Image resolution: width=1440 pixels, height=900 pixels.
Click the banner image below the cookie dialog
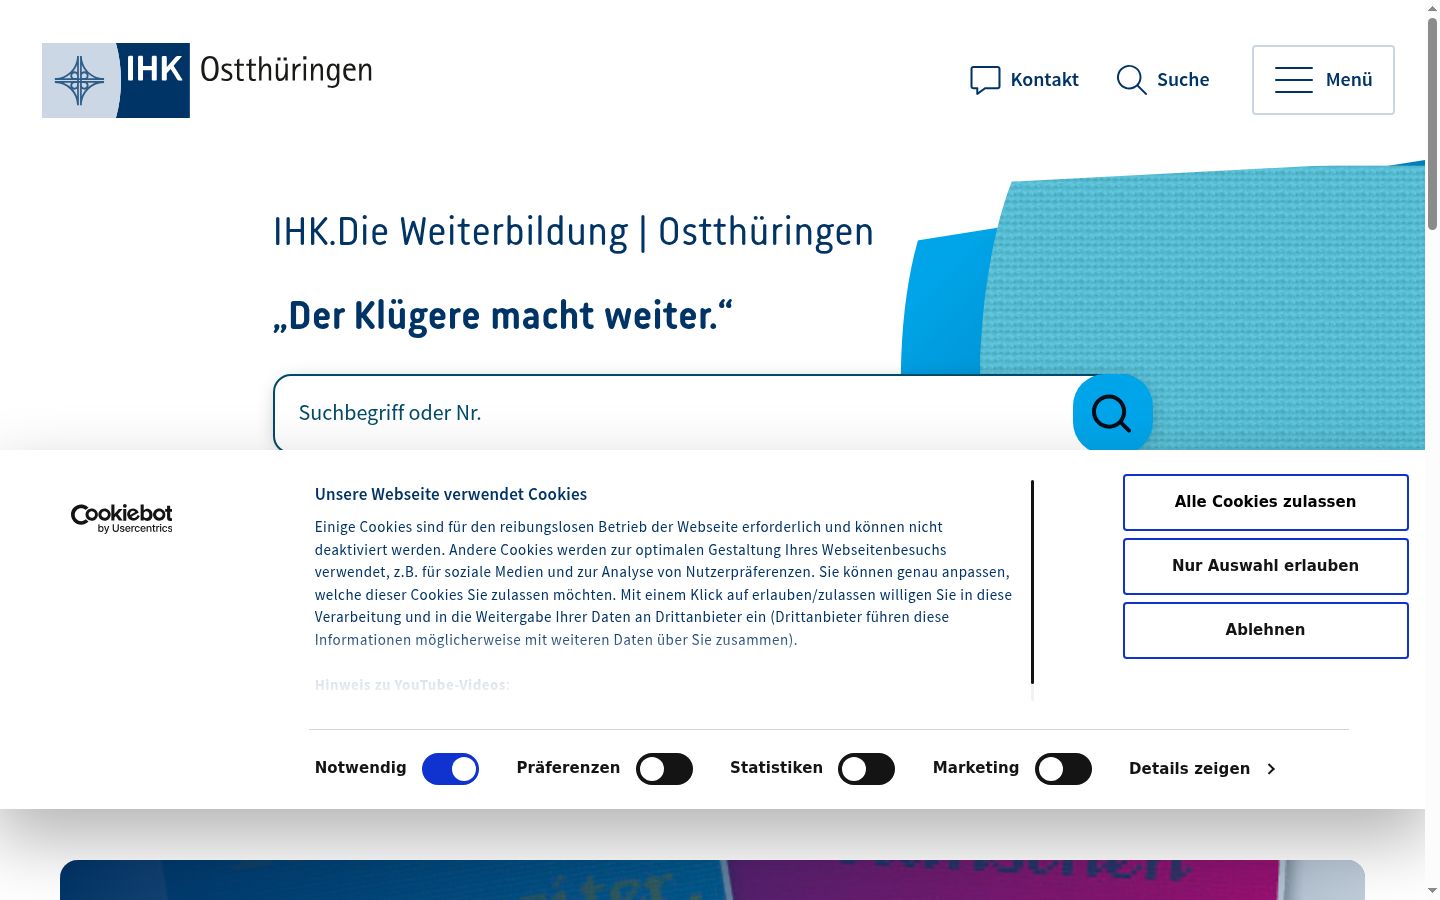[x=712, y=880]
